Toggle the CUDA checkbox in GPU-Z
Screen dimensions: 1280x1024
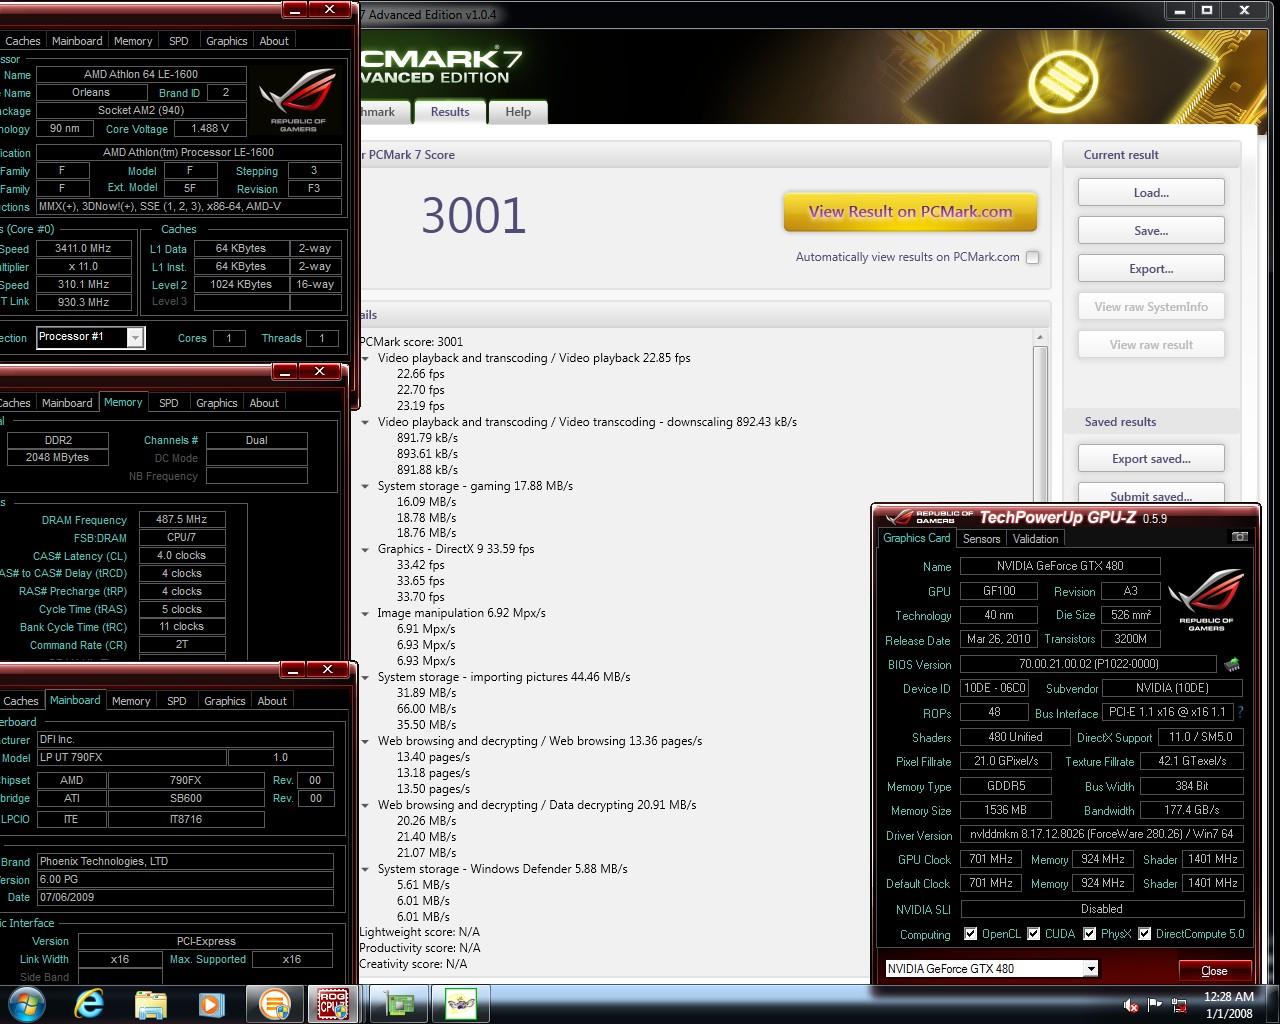[1034, 934]
